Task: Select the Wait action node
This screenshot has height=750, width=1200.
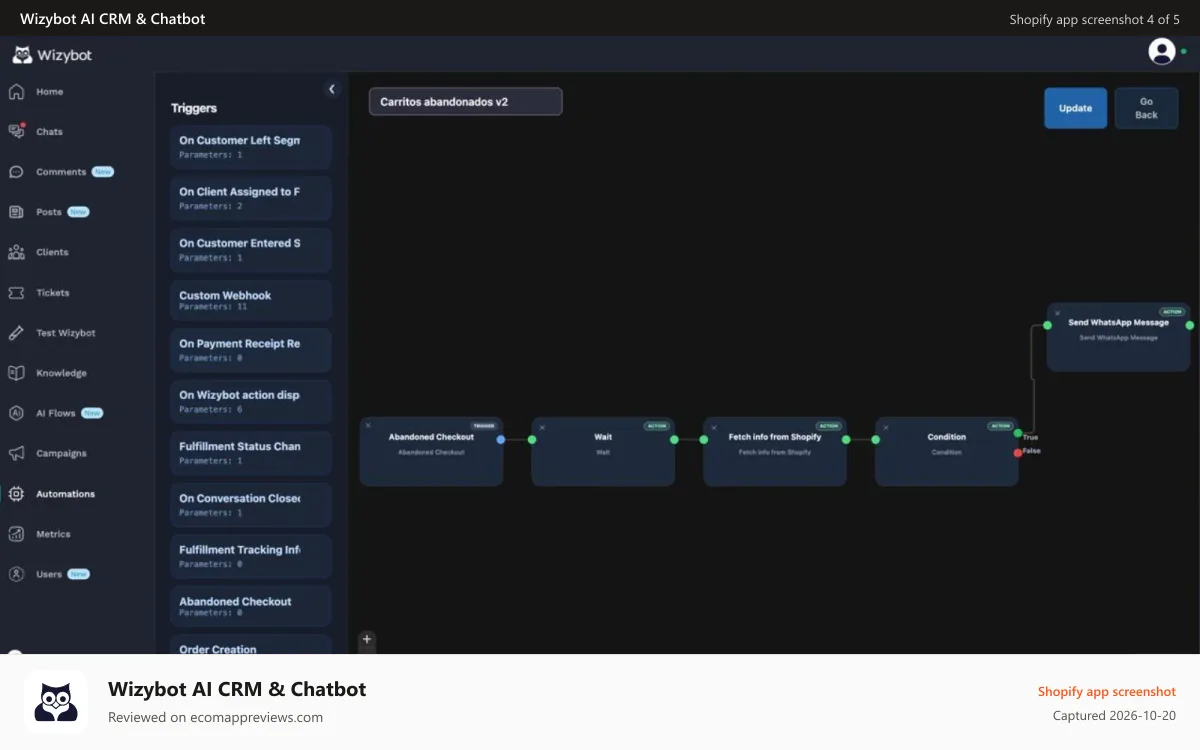Action: coord(603,452)
